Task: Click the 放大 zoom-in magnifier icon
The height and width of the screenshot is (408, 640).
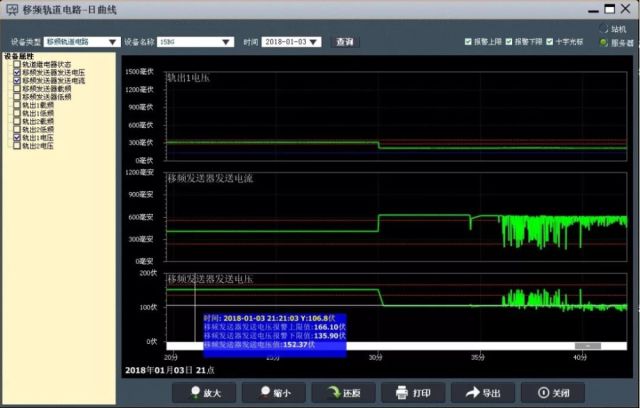Action: 196,392
